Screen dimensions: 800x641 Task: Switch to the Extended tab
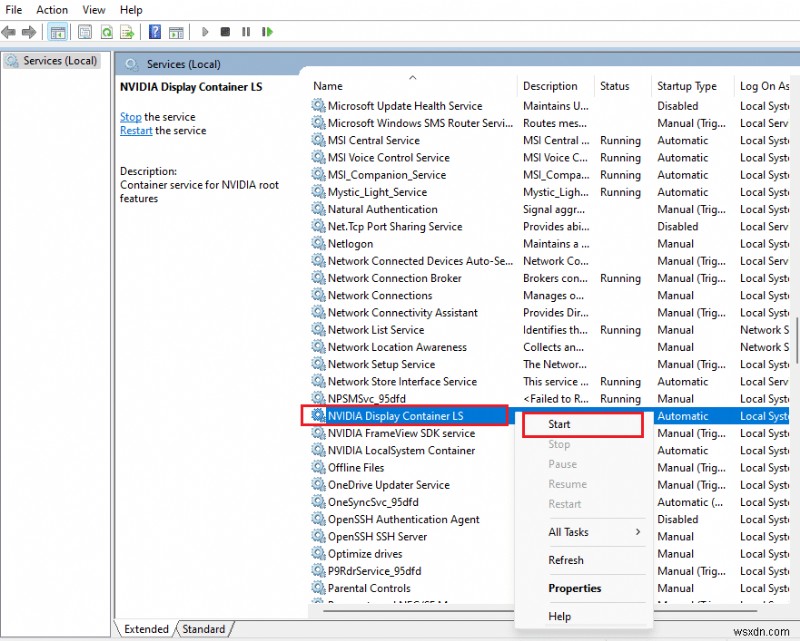[146, 629]
